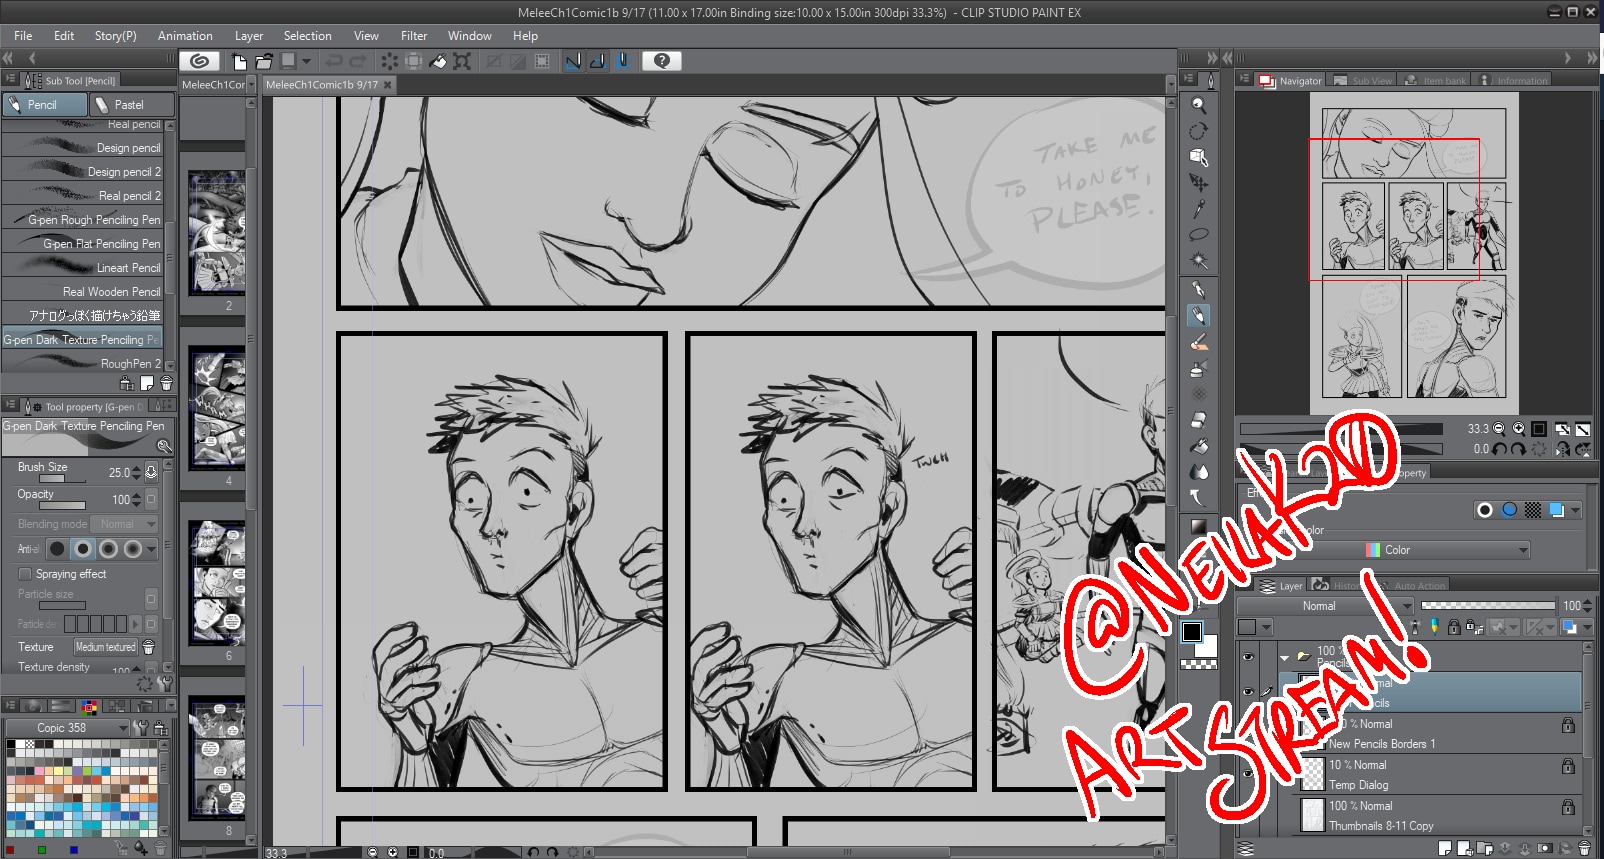Open the MeleeCh1Comic page manager tab dropdown
Screen dimensions: 1604x859
(250, 85)
